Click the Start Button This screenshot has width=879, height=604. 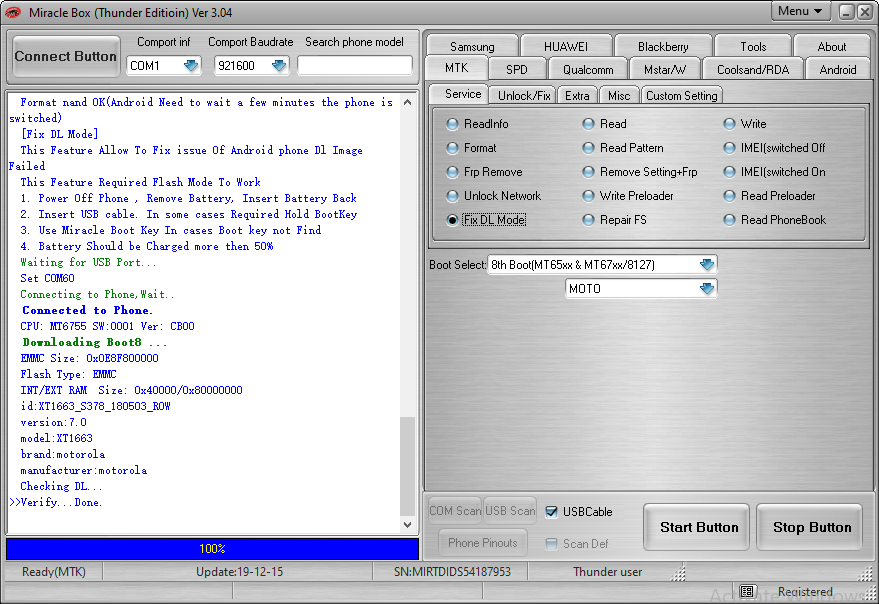click(697, 527)
